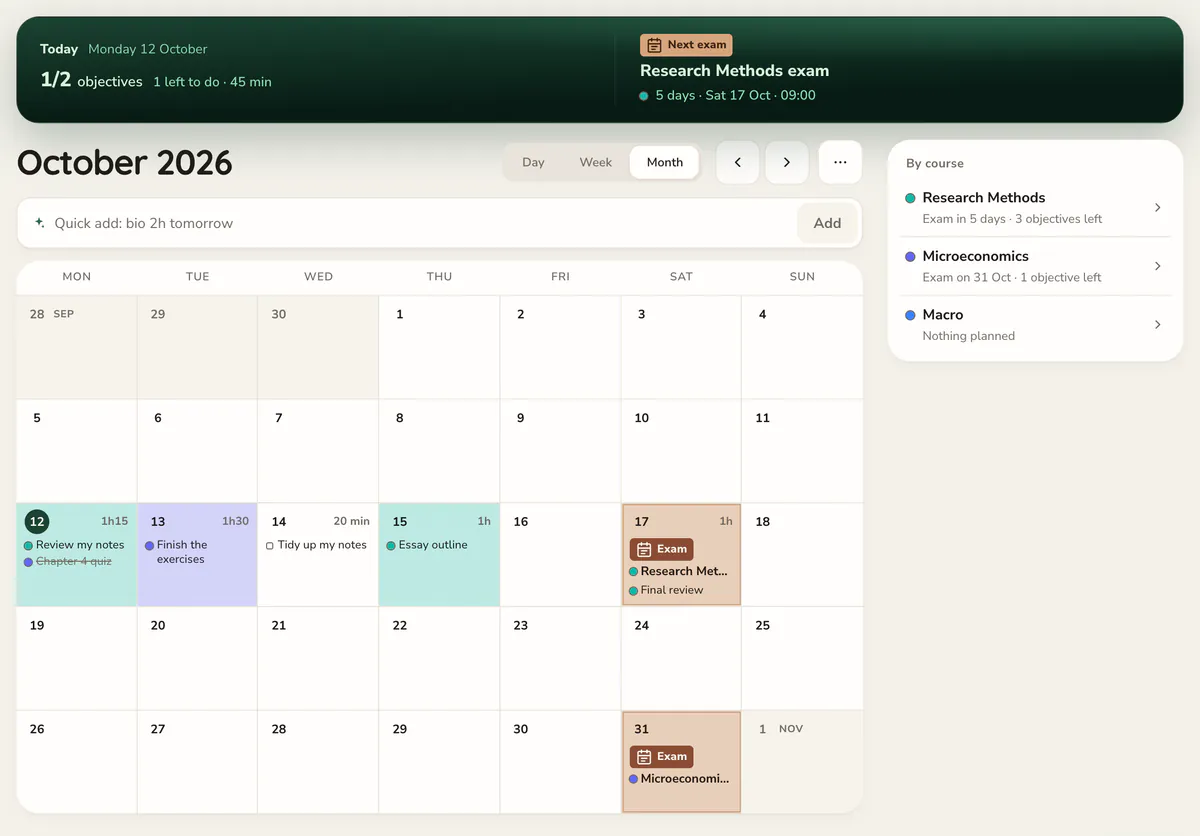This screenshot has width=1200, height=836.
Task: Open the Finish the exercises task
Action: tap(182, 552)
